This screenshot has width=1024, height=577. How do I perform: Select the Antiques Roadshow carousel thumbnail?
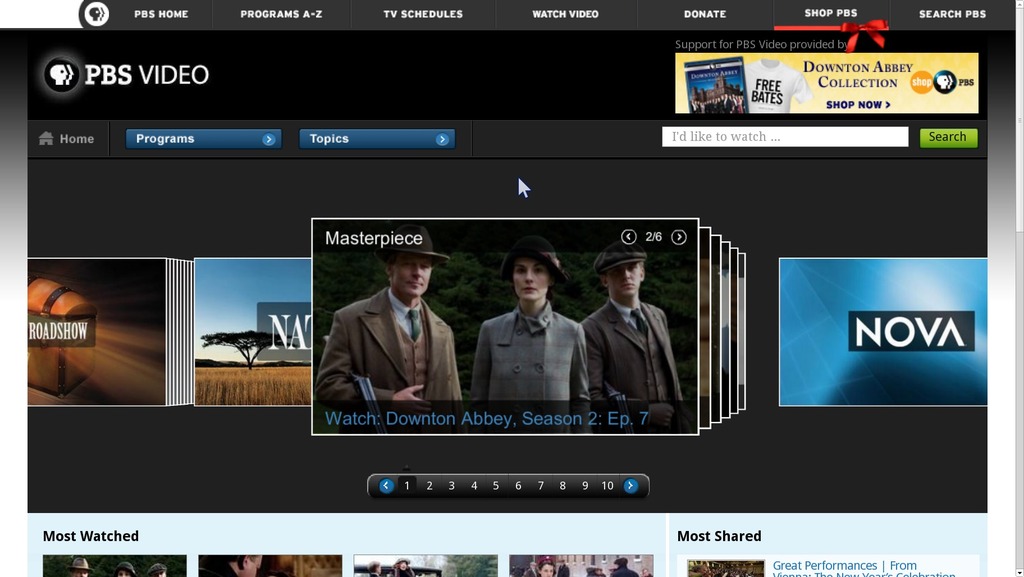click(x=97, y=332)
